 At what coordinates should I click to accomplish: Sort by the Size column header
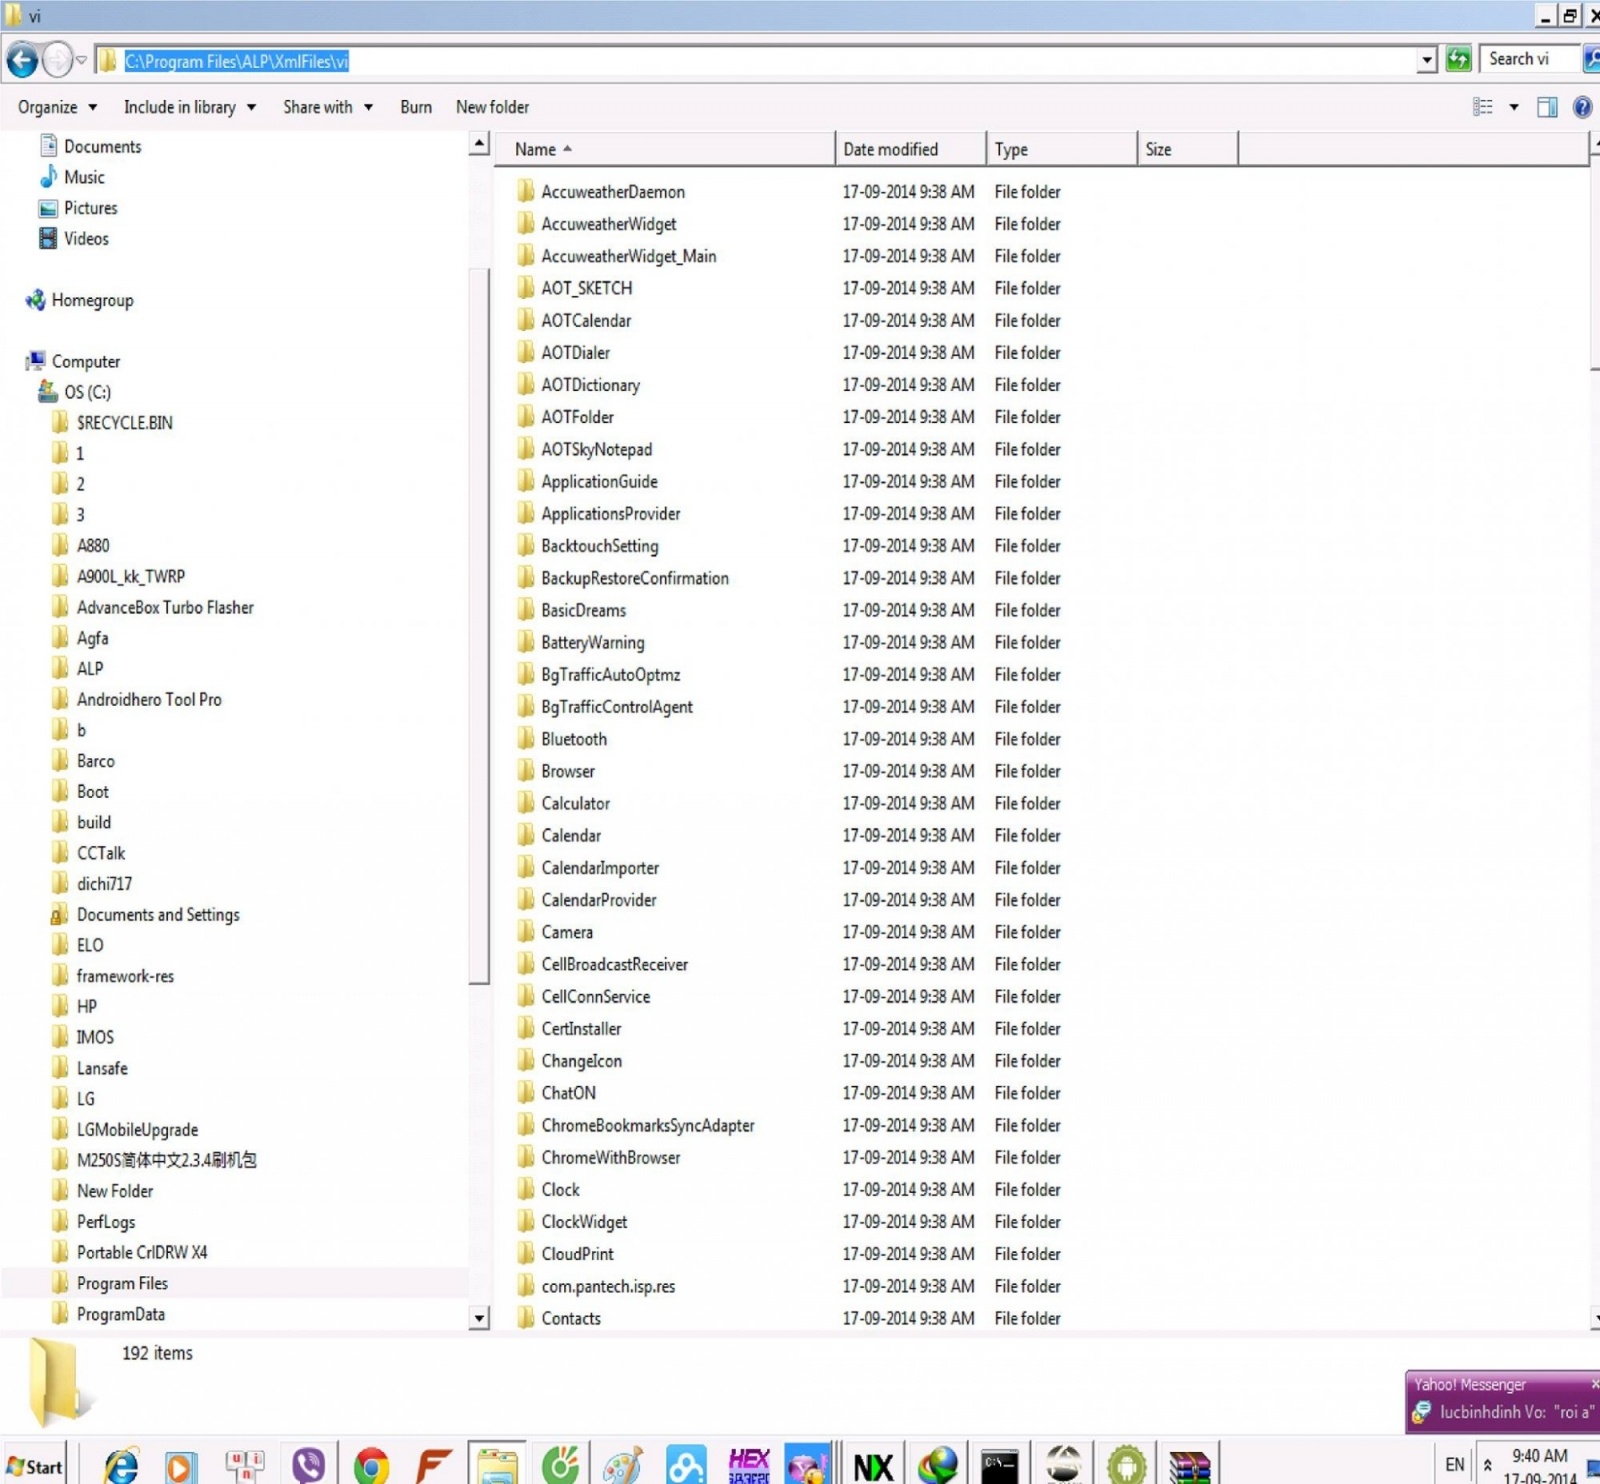1188,149
